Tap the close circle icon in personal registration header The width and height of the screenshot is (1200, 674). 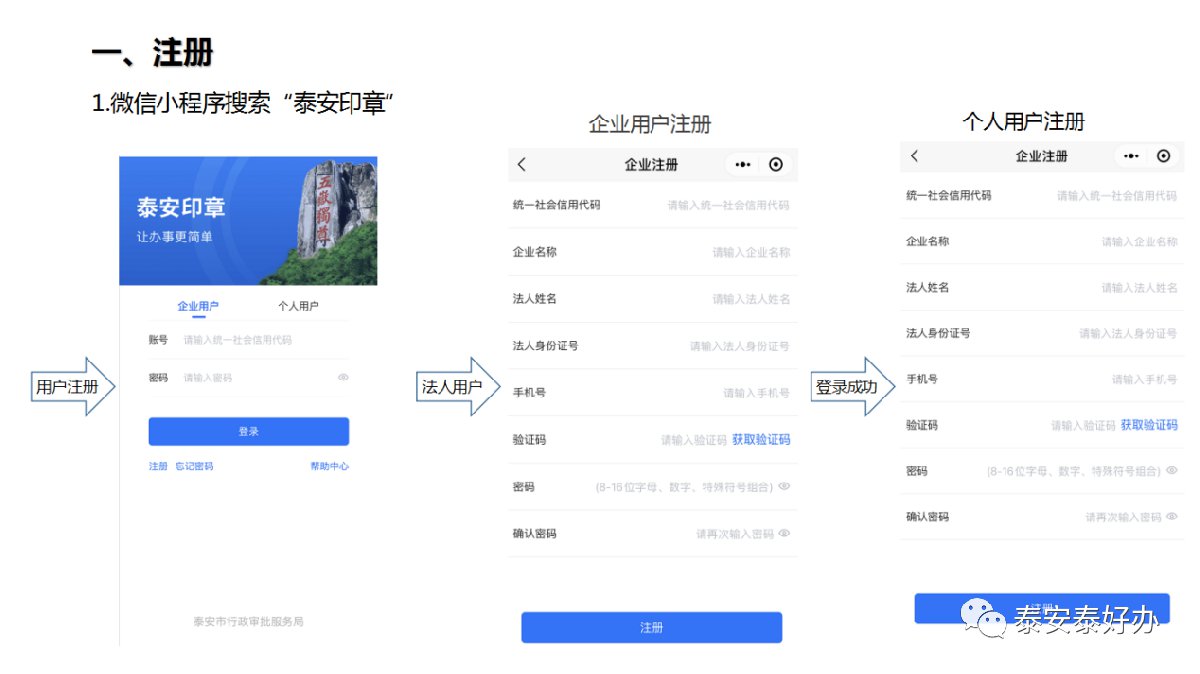click(1163, 156)
